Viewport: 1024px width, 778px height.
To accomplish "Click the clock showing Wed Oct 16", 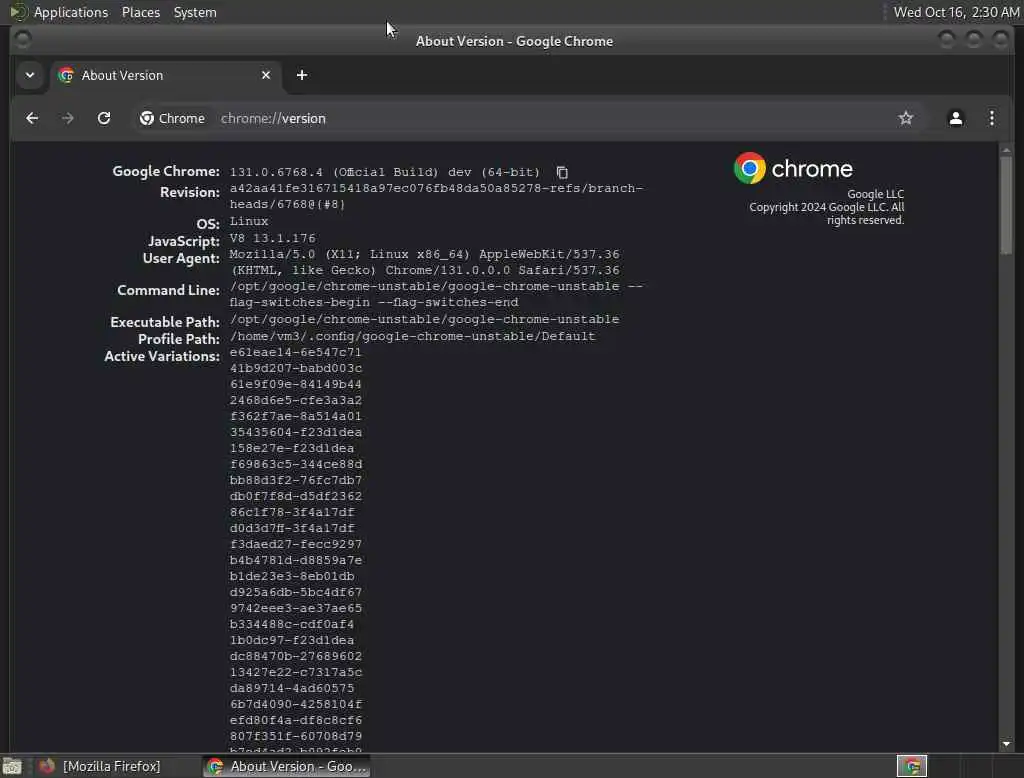I will 956,12.
